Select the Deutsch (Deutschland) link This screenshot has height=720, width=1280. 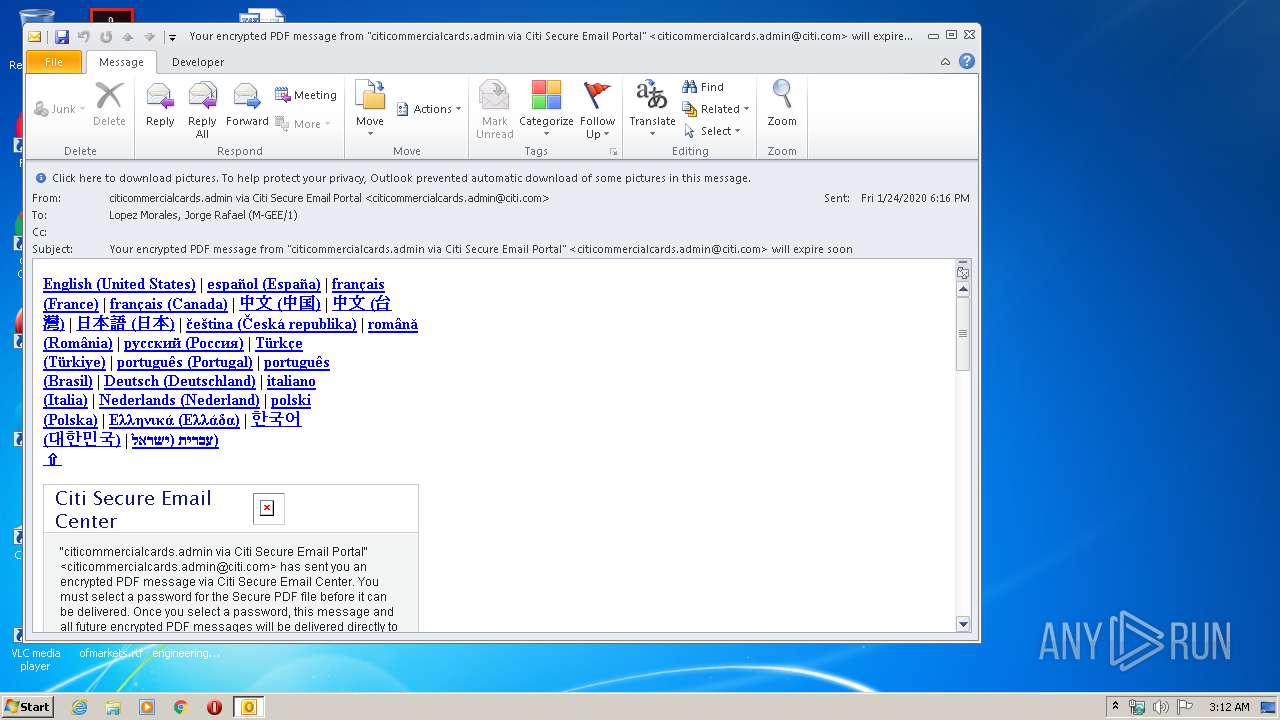point(180,381)
